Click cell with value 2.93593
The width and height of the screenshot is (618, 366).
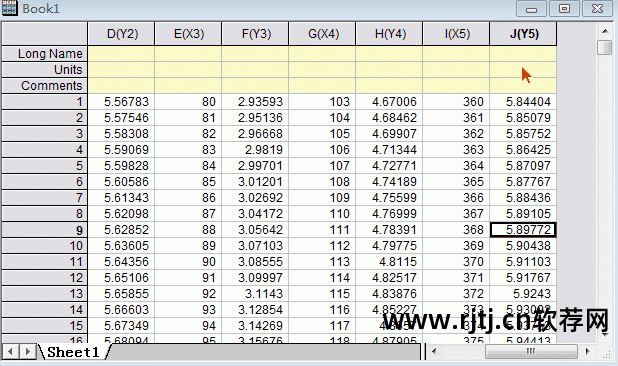coord(255,102)
